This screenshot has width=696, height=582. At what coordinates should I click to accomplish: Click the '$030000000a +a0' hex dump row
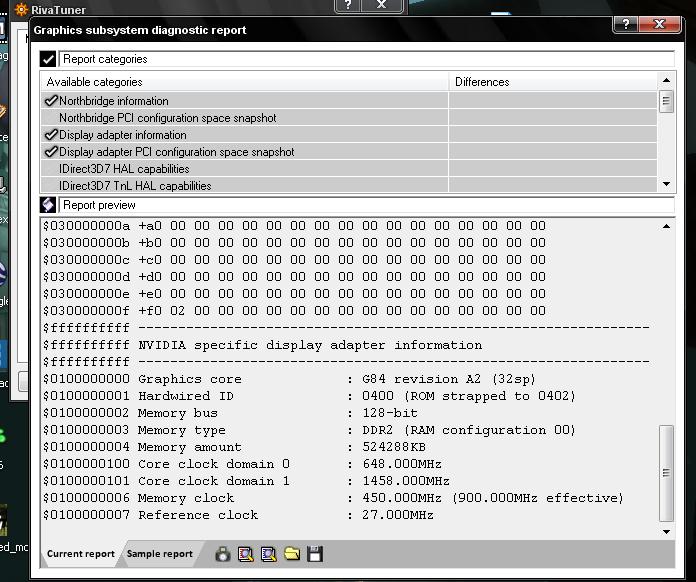[x=294, y=226]
